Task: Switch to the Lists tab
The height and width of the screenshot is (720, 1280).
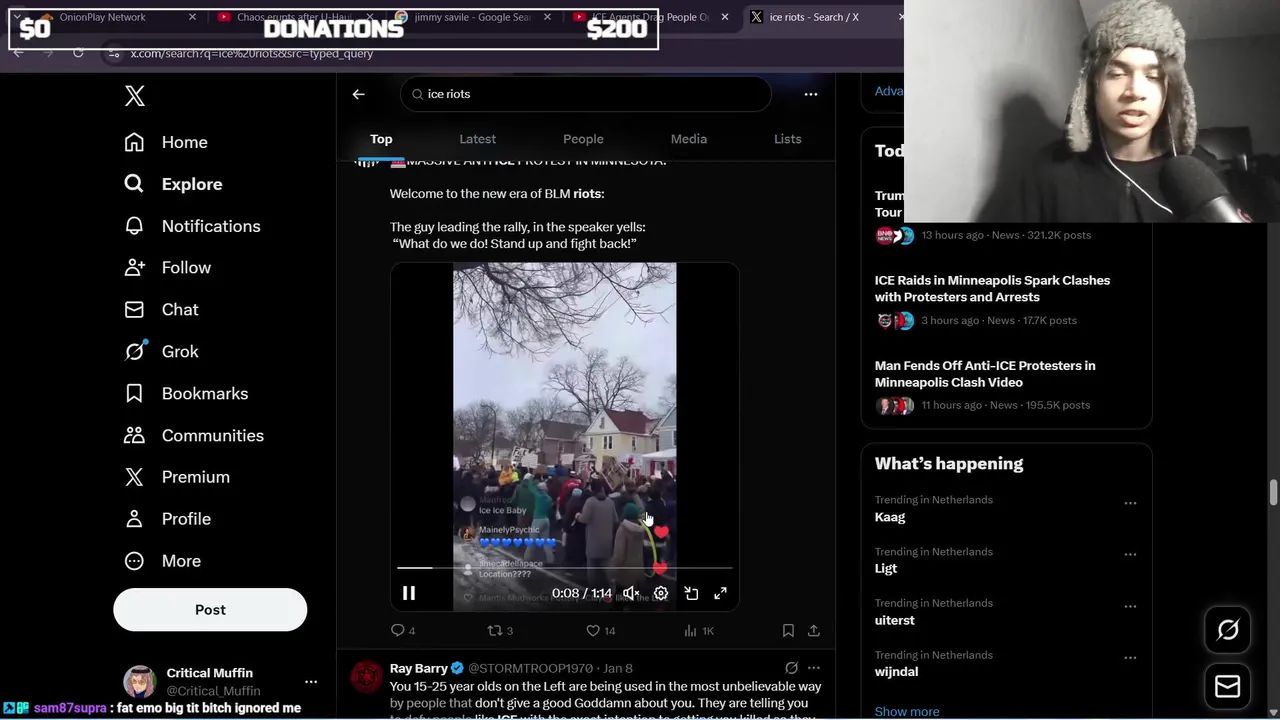Action: click(787, 139)
